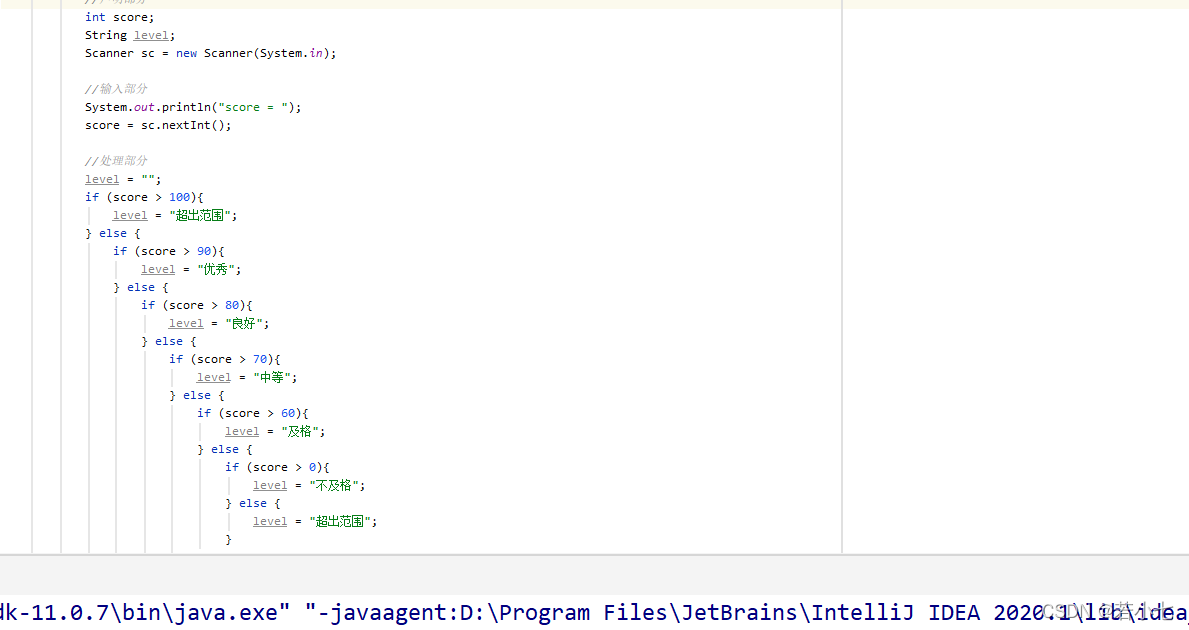1189x630 pixels.
Task: Click the "不及格" string literal
Action: pos(334,485)
